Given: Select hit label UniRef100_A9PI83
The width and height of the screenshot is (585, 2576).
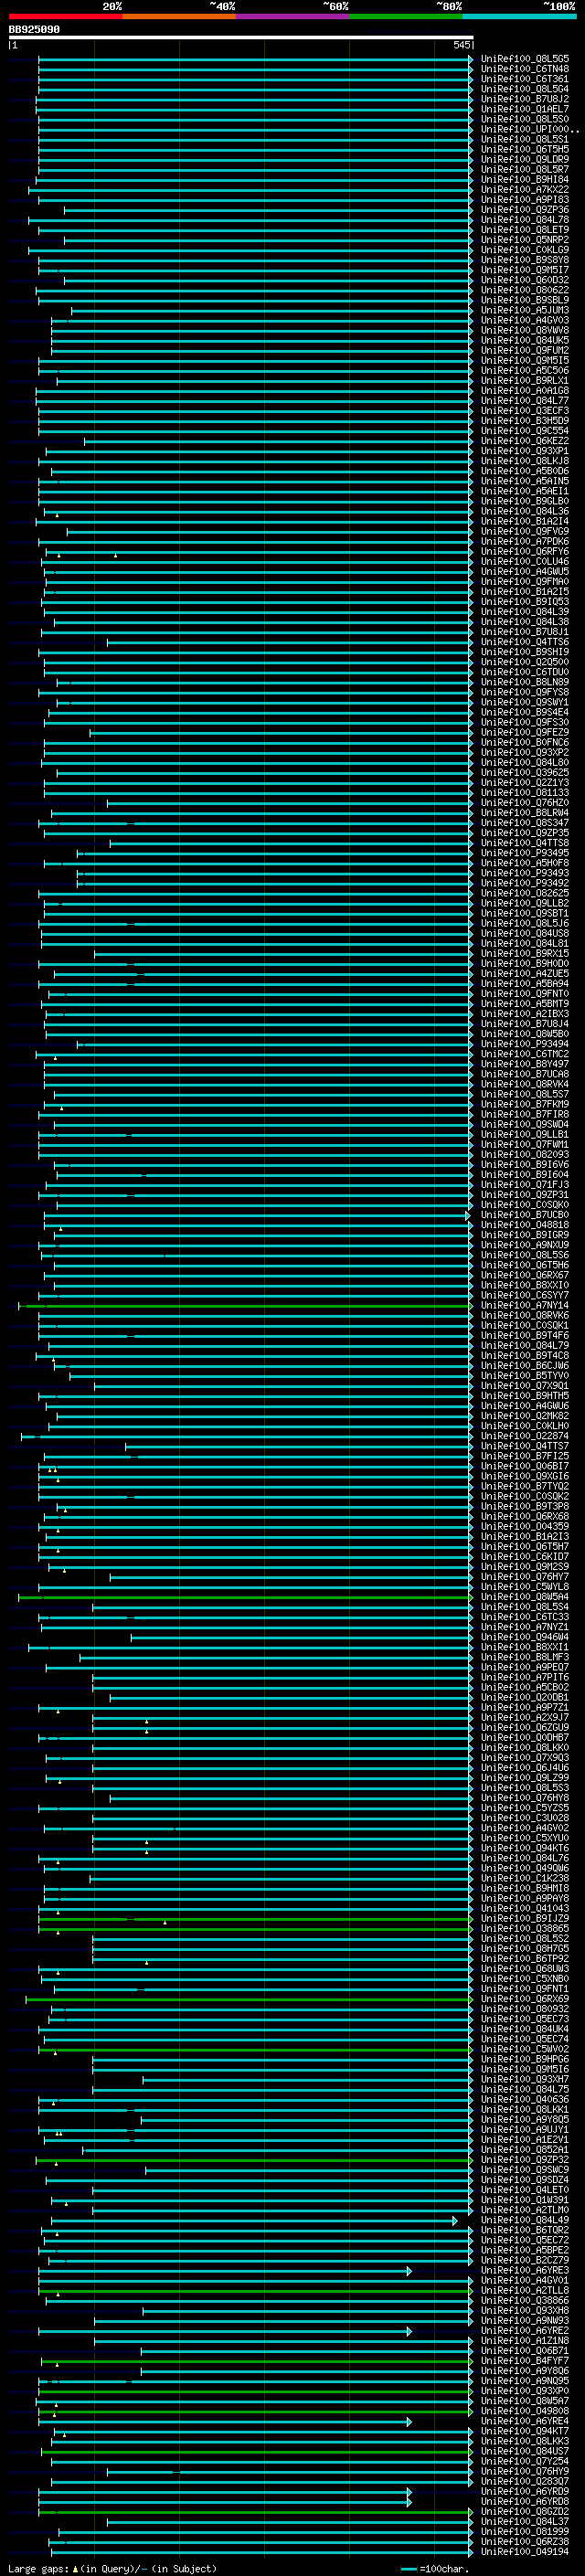Looking at the screenshot, I should (525, 200).
